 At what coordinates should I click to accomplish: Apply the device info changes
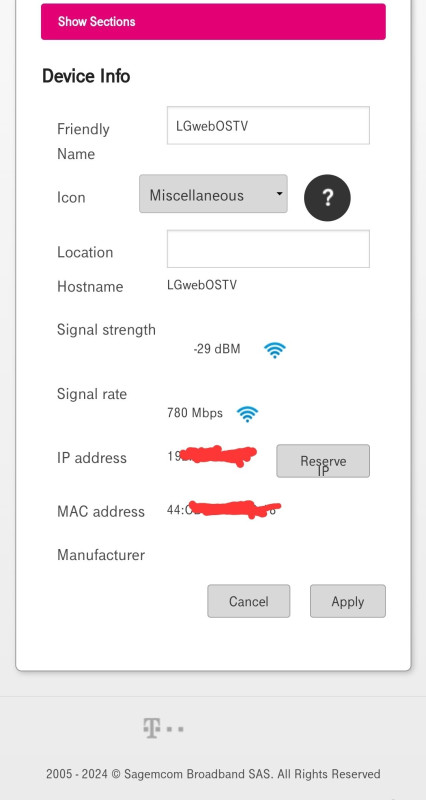click(x=348, y=601)
